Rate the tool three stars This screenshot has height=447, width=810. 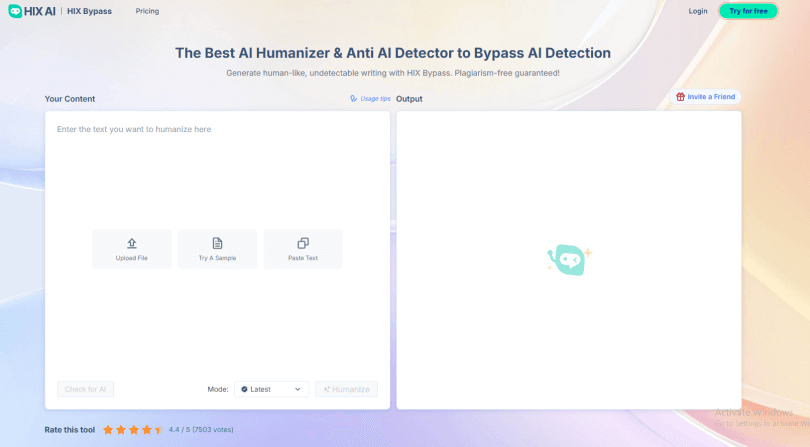click(x=133, y=430)
